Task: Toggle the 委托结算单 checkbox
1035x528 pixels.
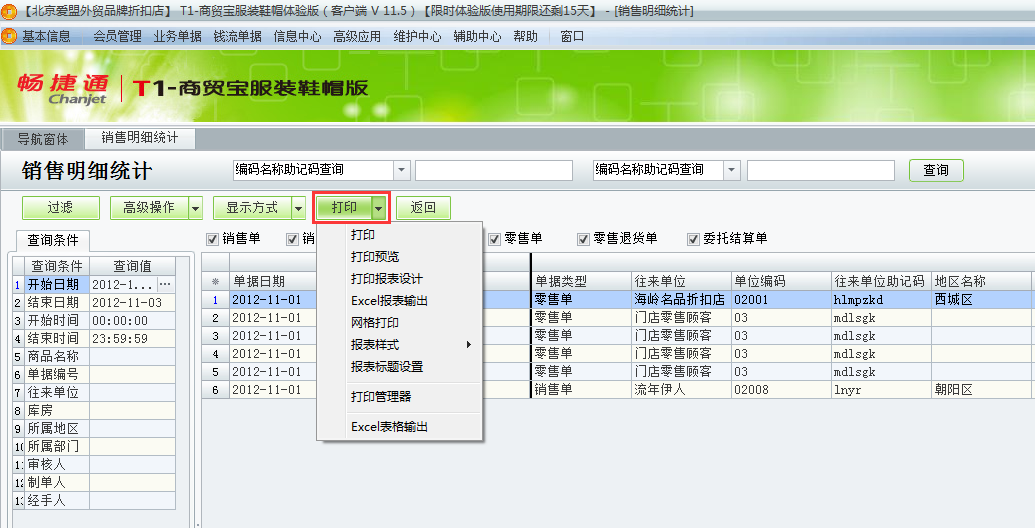Action: point(693,239)
